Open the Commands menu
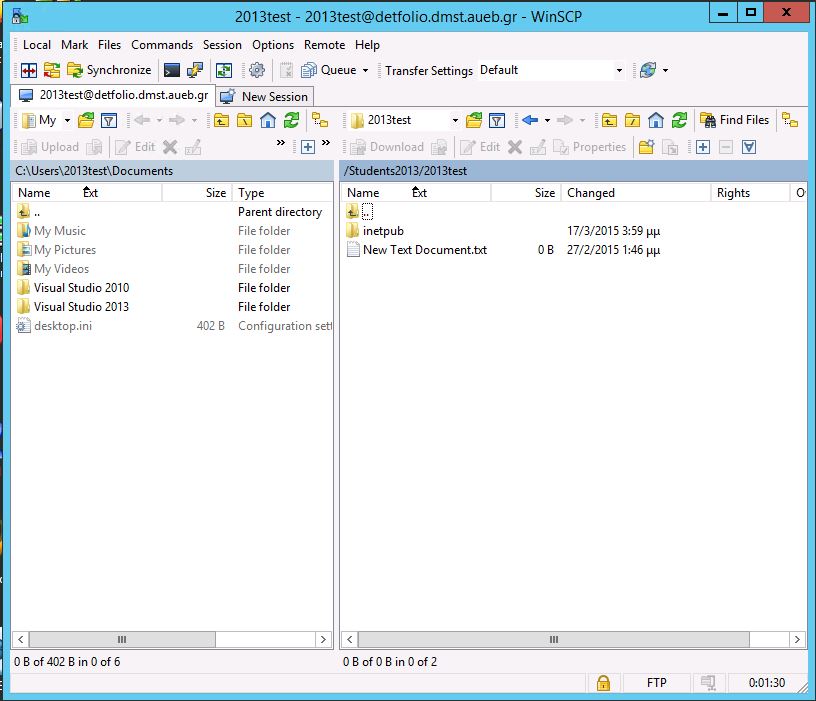This screenshot has width=816, height=701. (162, 45)
